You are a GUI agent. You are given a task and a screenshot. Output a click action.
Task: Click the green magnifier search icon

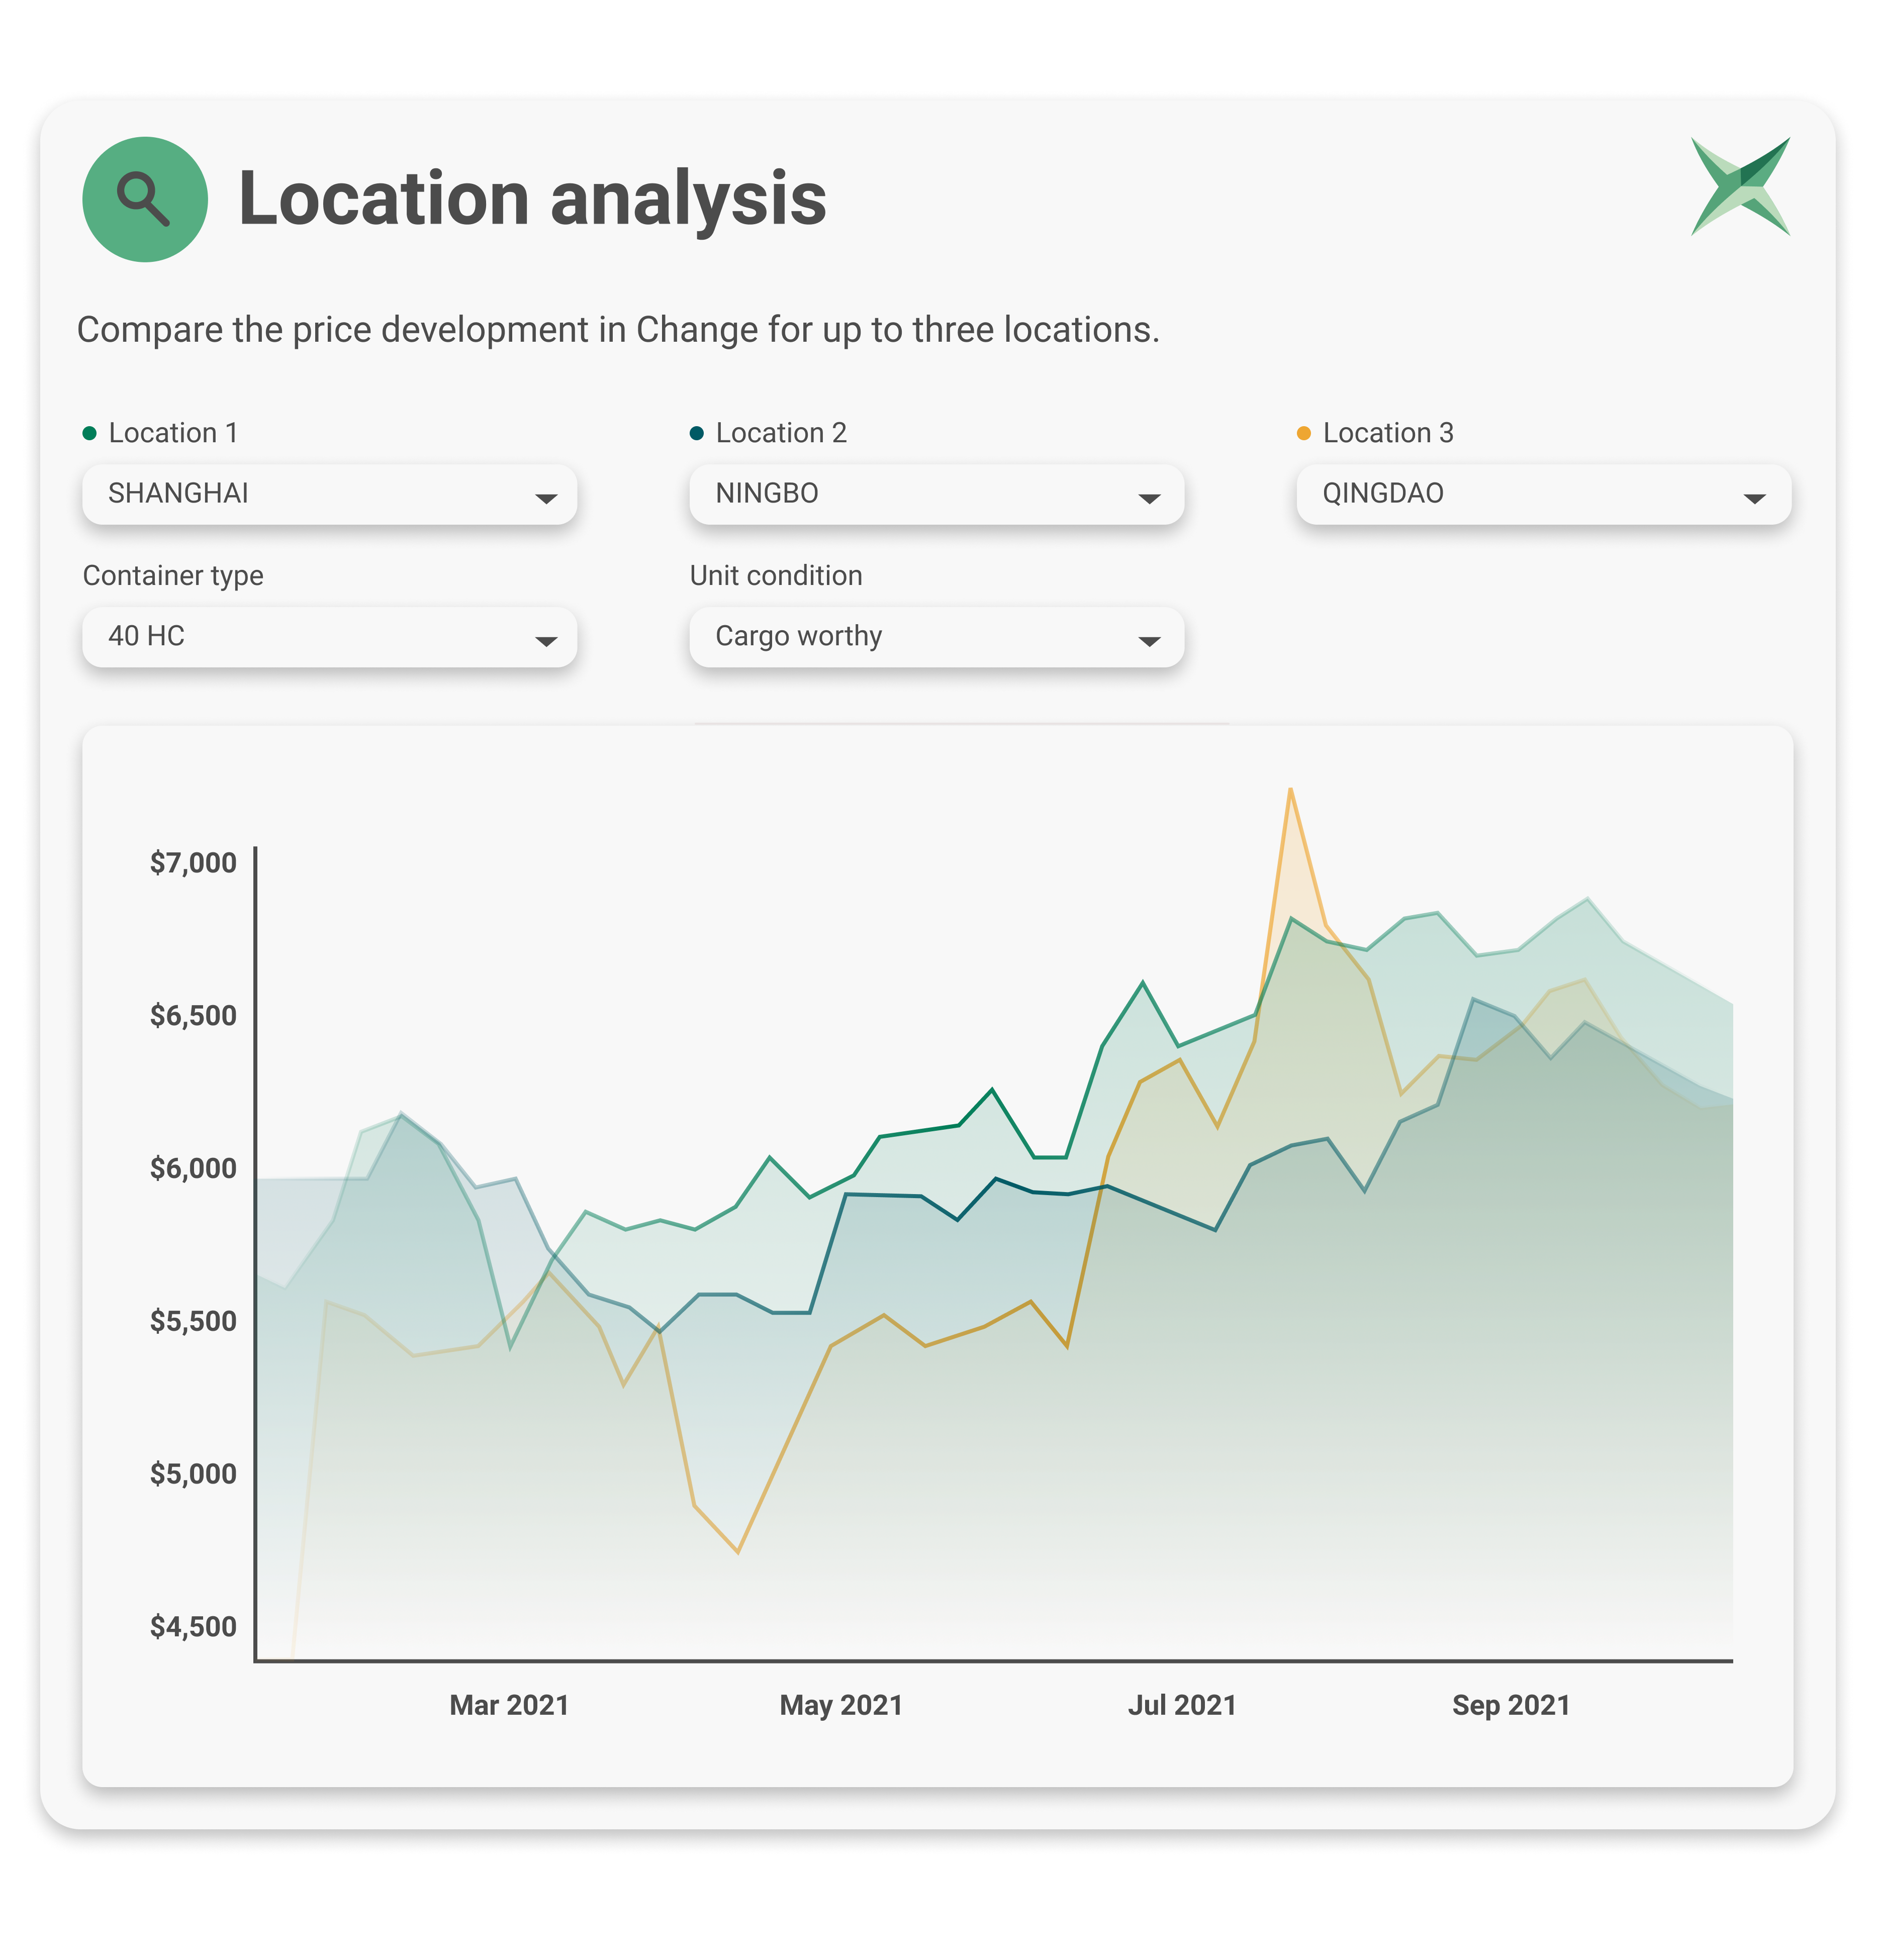pyautogui.click(x=145, y=199)
